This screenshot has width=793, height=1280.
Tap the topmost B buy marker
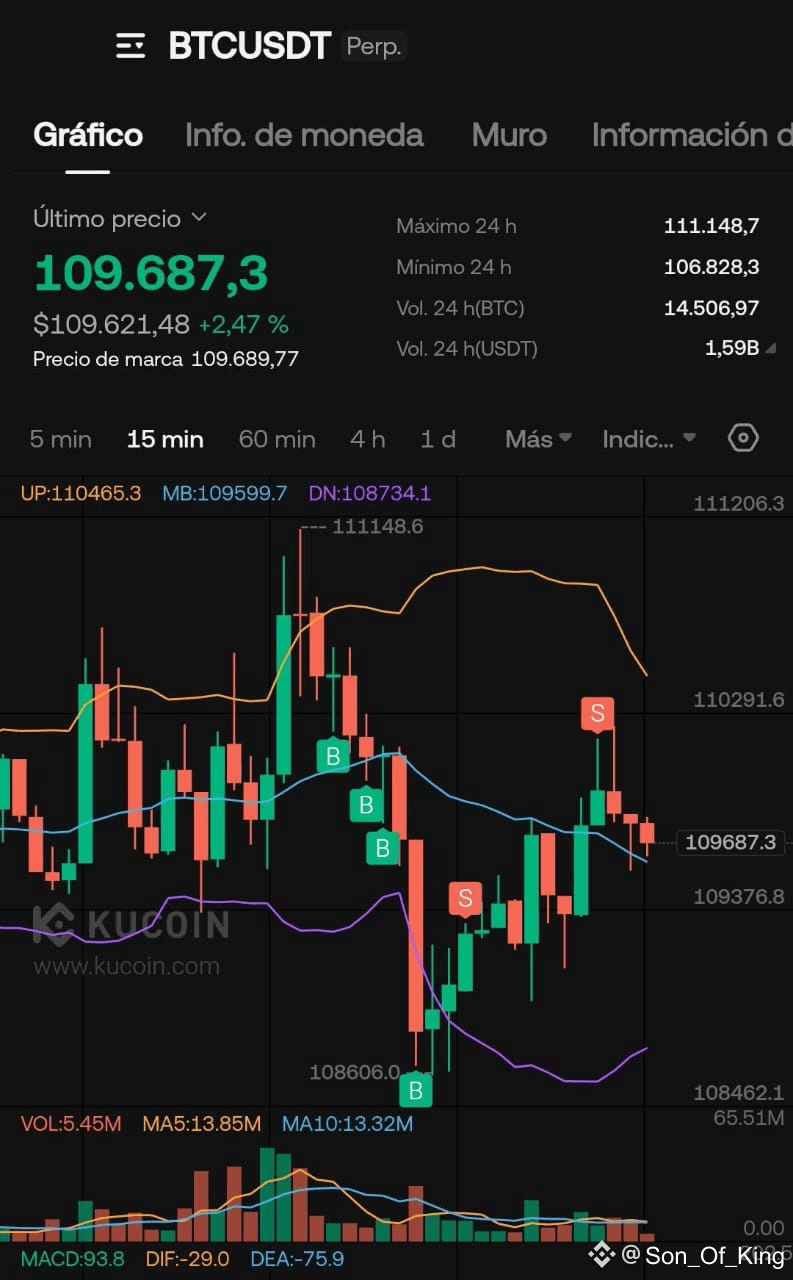(x=333, y=754)
